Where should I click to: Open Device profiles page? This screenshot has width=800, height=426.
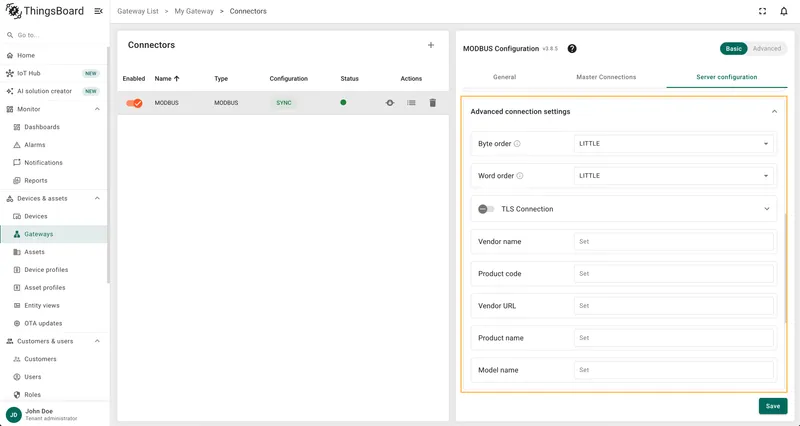tap(54, 270)
